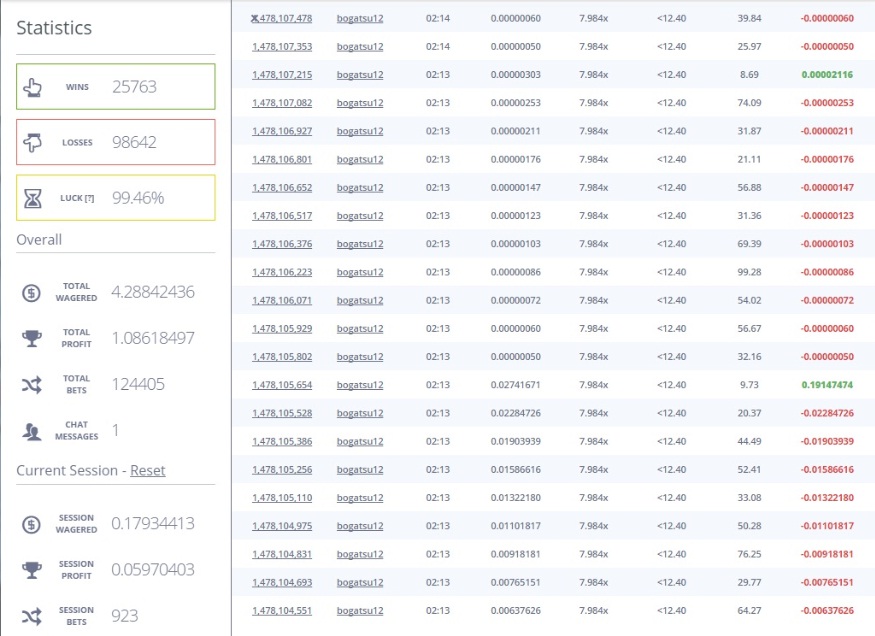The height and width of the screenshot is (636, 875).
Task: Open bogatsu12 profile in bet 1,478,106,223 row
Action: pyautogui.click(x=360, y=272)
